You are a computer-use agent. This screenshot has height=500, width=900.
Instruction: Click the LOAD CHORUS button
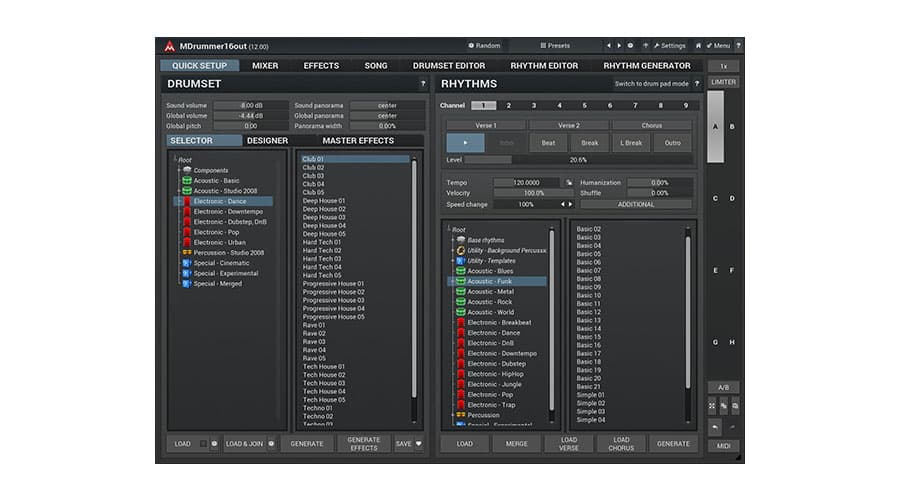pos(621,444)
